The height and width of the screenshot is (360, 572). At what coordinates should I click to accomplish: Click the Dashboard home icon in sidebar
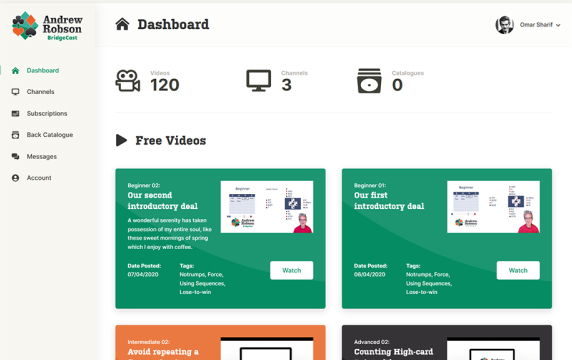15,70
